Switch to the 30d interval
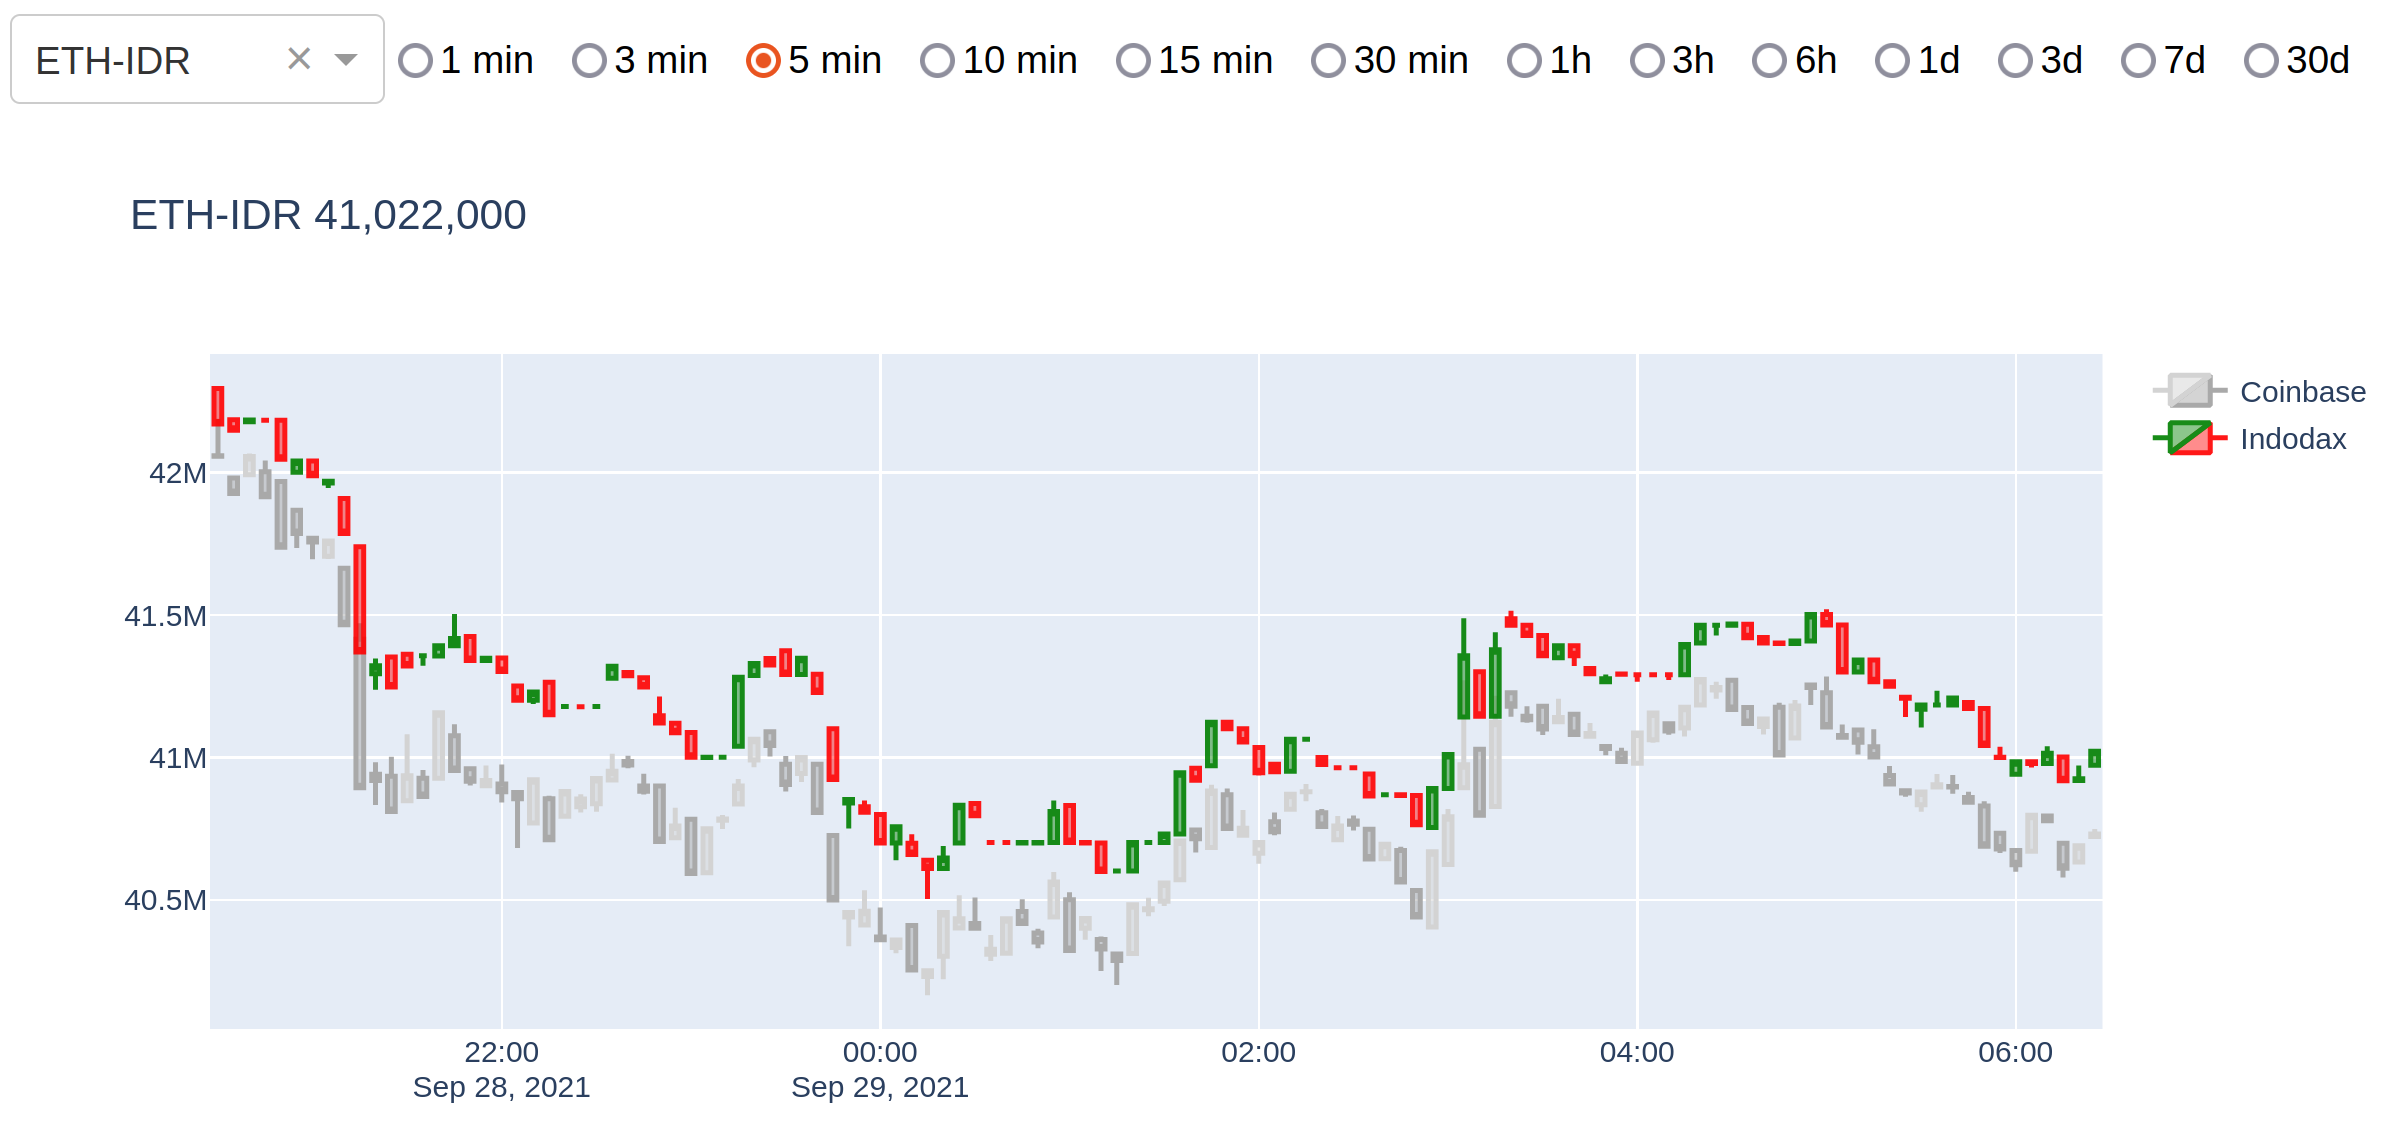The width and height of the screenshot is (2406, 1124). coord(2261,61)
